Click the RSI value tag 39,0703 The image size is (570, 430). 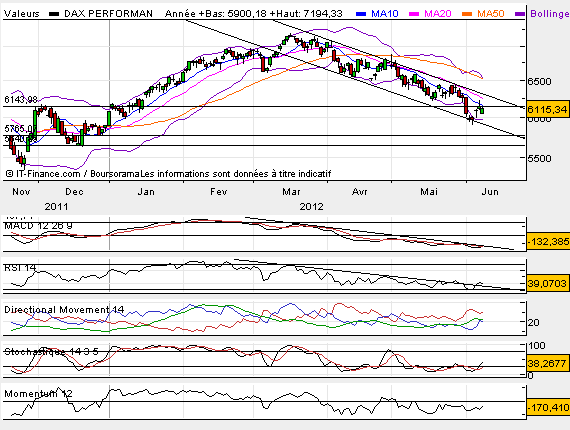click(547, 283)
